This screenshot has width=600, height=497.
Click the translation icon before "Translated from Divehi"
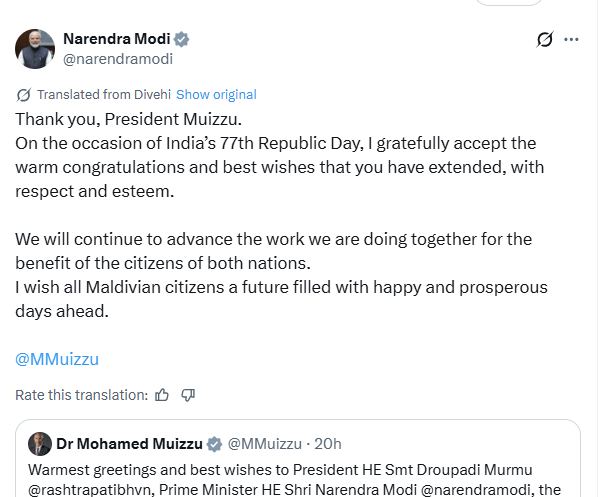point(24,95)
